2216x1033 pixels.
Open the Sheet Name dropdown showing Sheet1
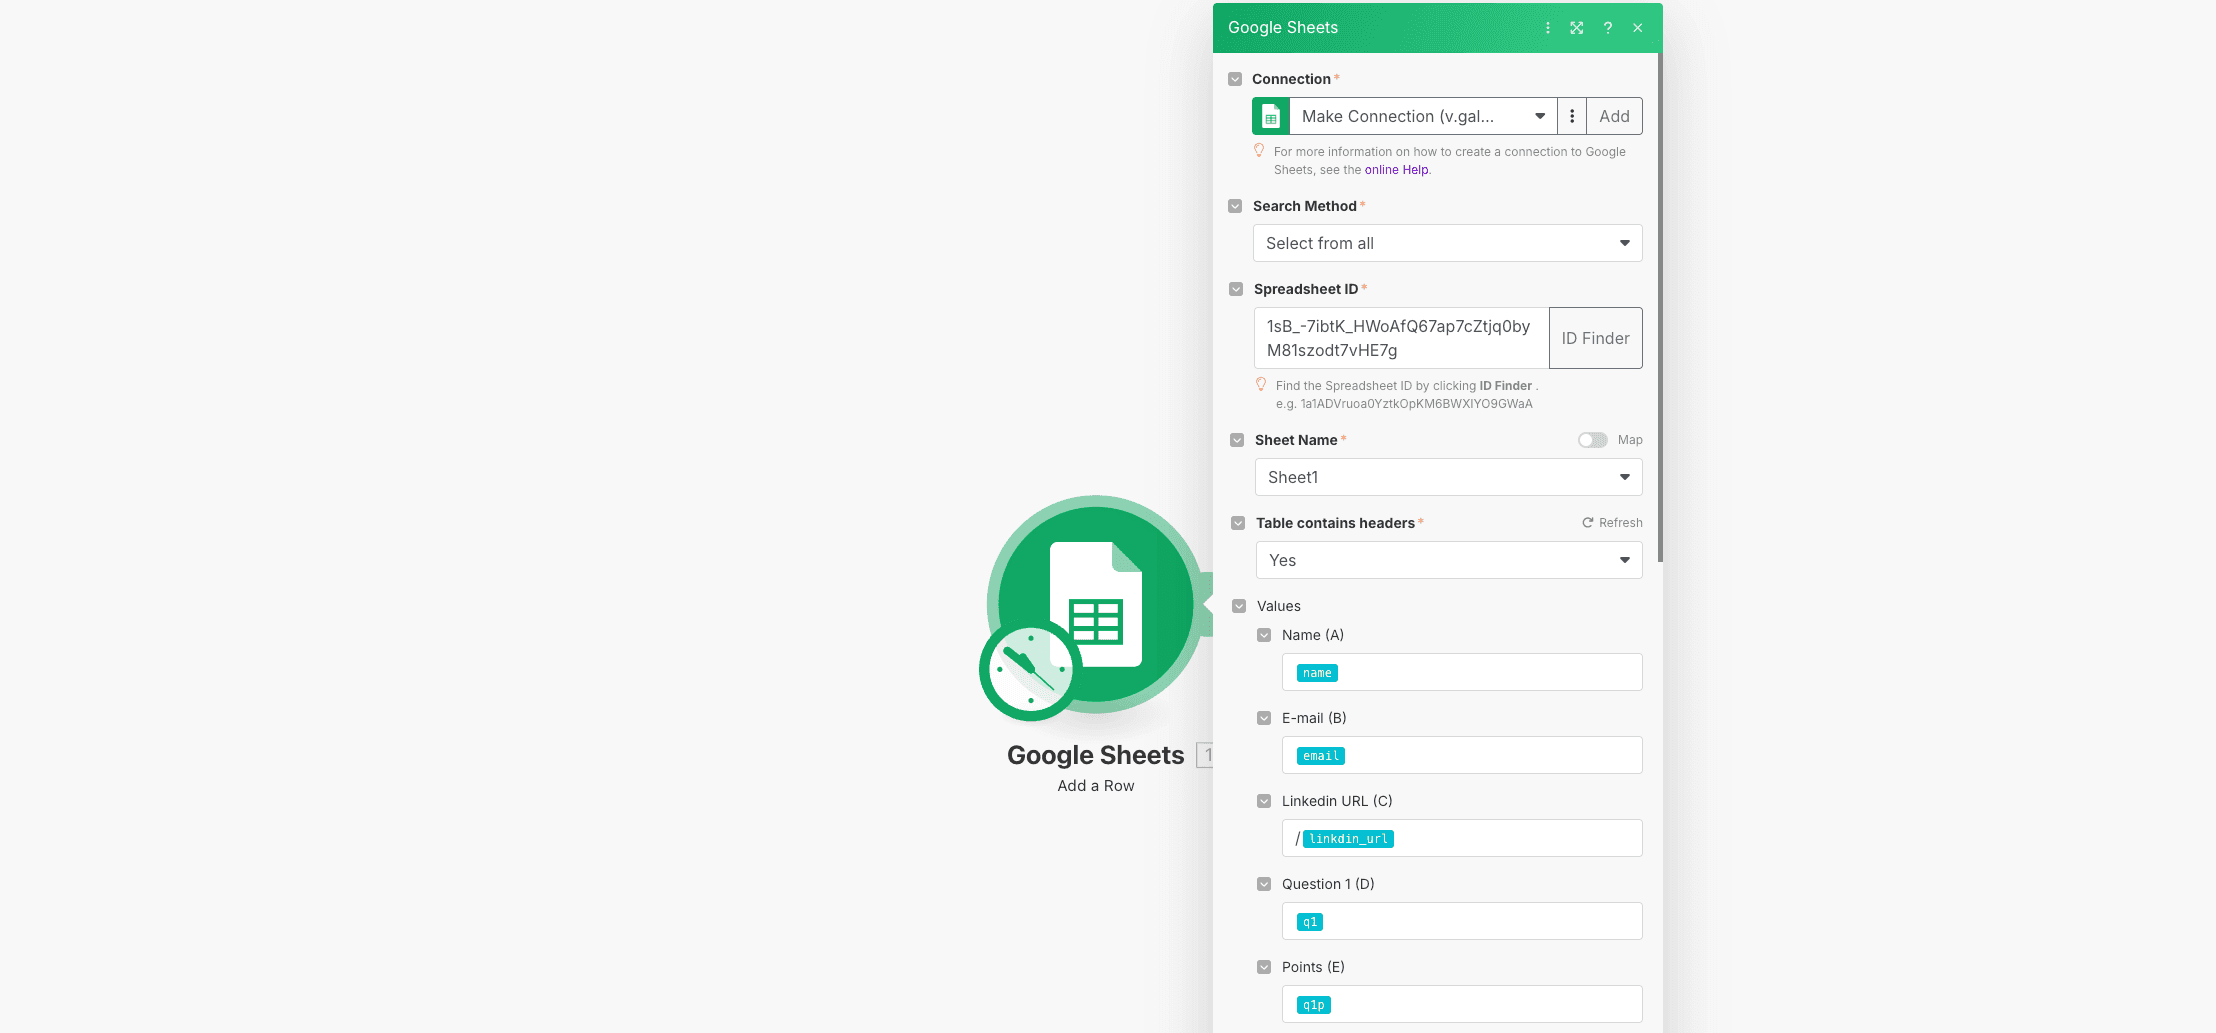pos(1447,477)
